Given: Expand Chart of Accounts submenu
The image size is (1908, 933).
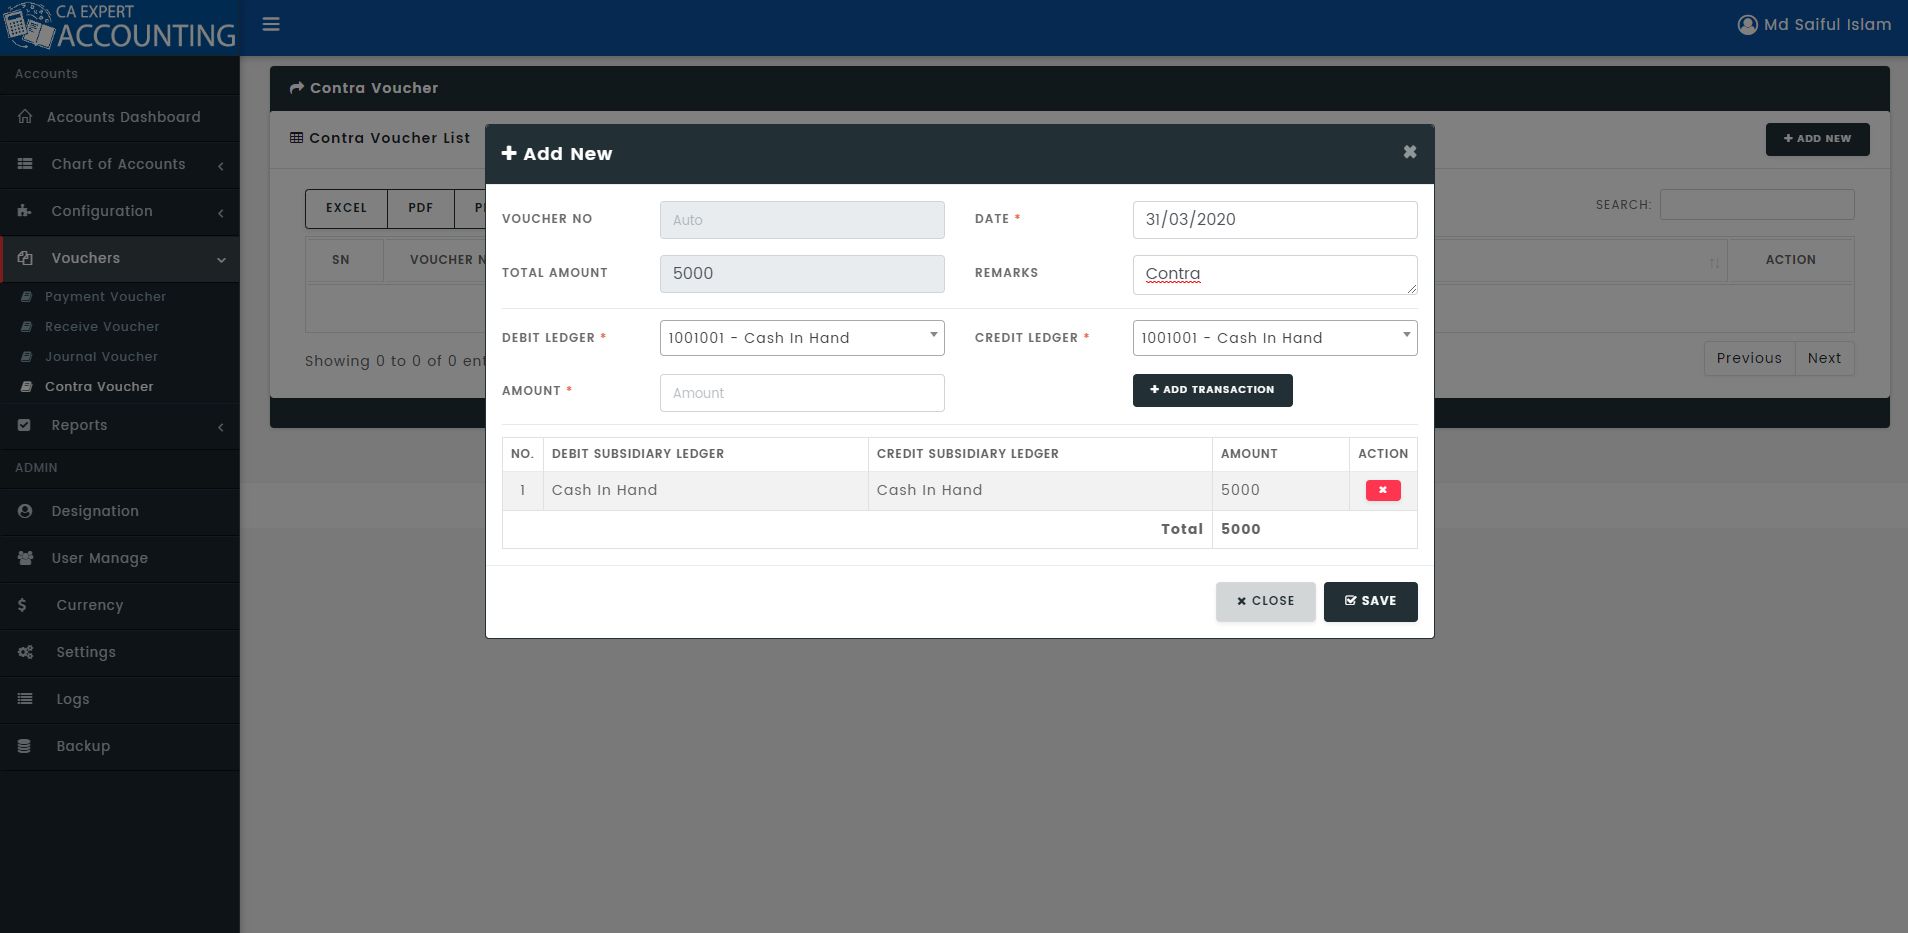Looking at the screenshot, I should tap(120, 164).
